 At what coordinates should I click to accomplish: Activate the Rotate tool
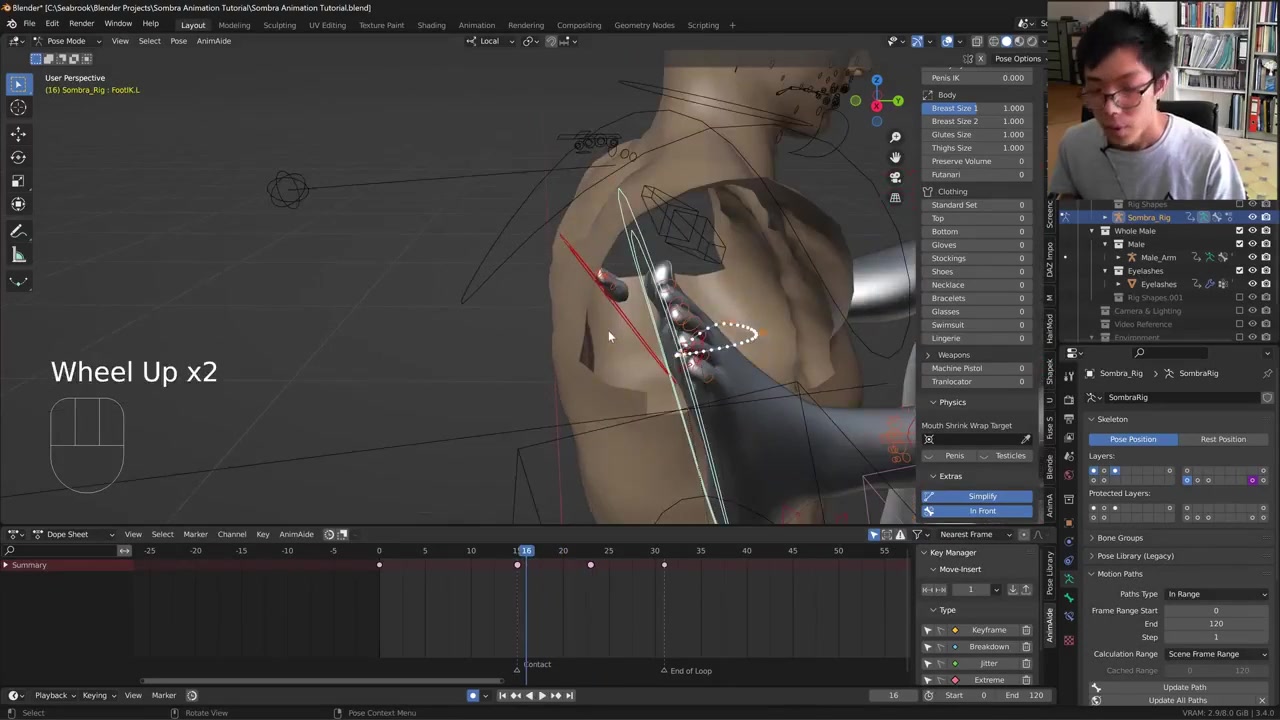click(18, 157)
